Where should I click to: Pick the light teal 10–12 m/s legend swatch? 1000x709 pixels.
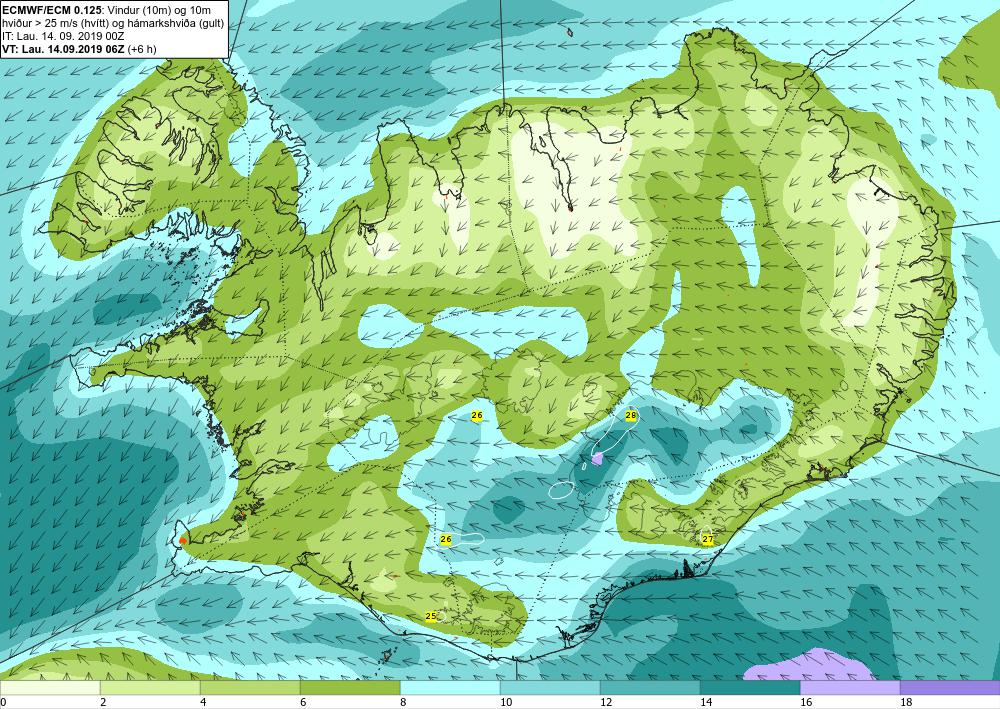550,688
